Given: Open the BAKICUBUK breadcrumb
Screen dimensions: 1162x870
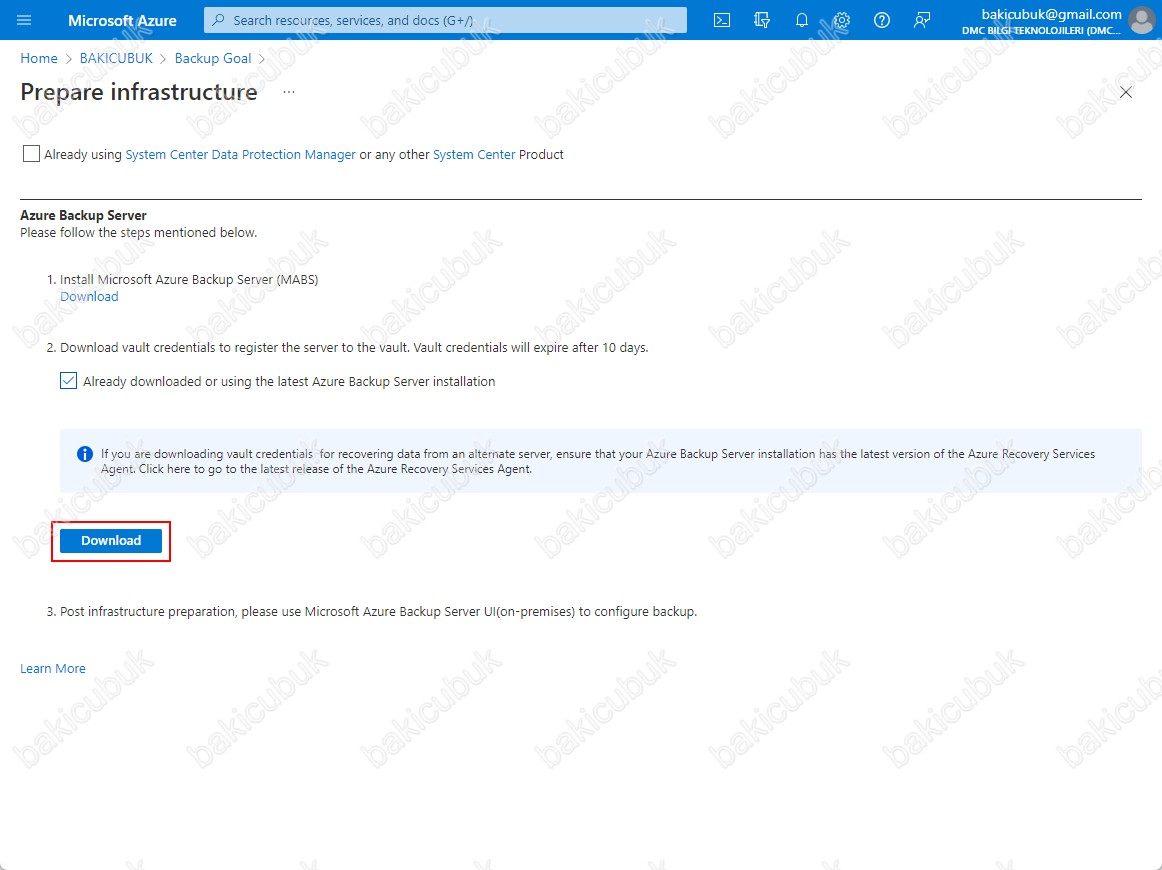Looking at the screenshot, I should (x=116, y=58).
